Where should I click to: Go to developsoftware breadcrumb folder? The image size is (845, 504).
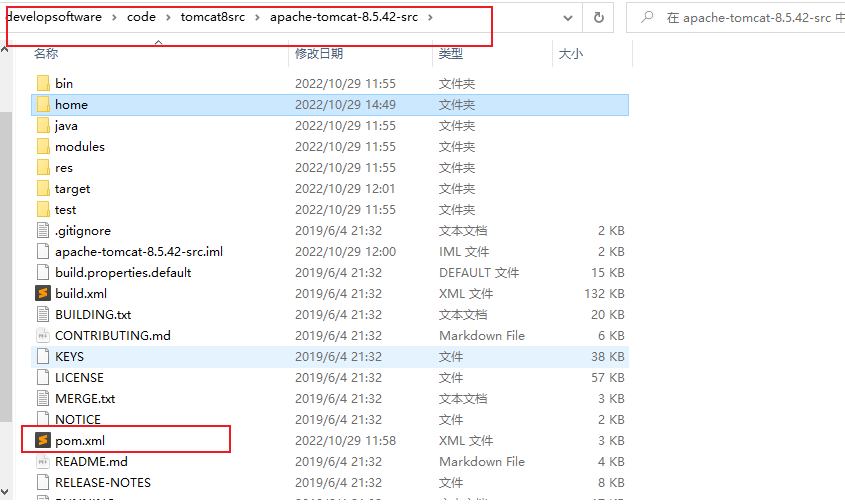pos(53,17)
